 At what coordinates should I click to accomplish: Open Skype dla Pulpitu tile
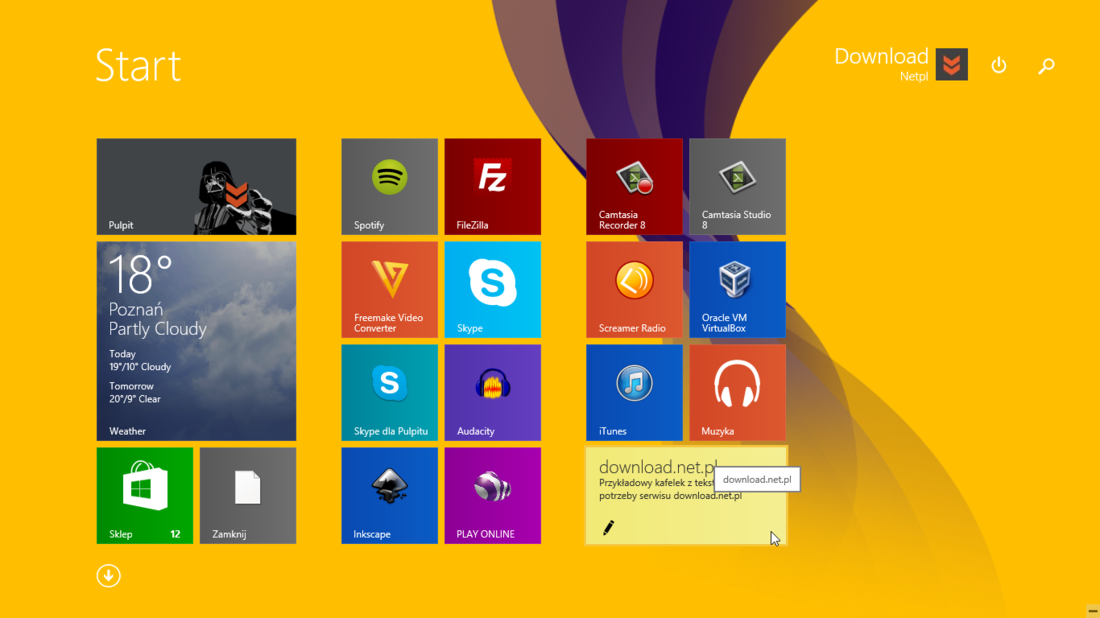point(389,393)
